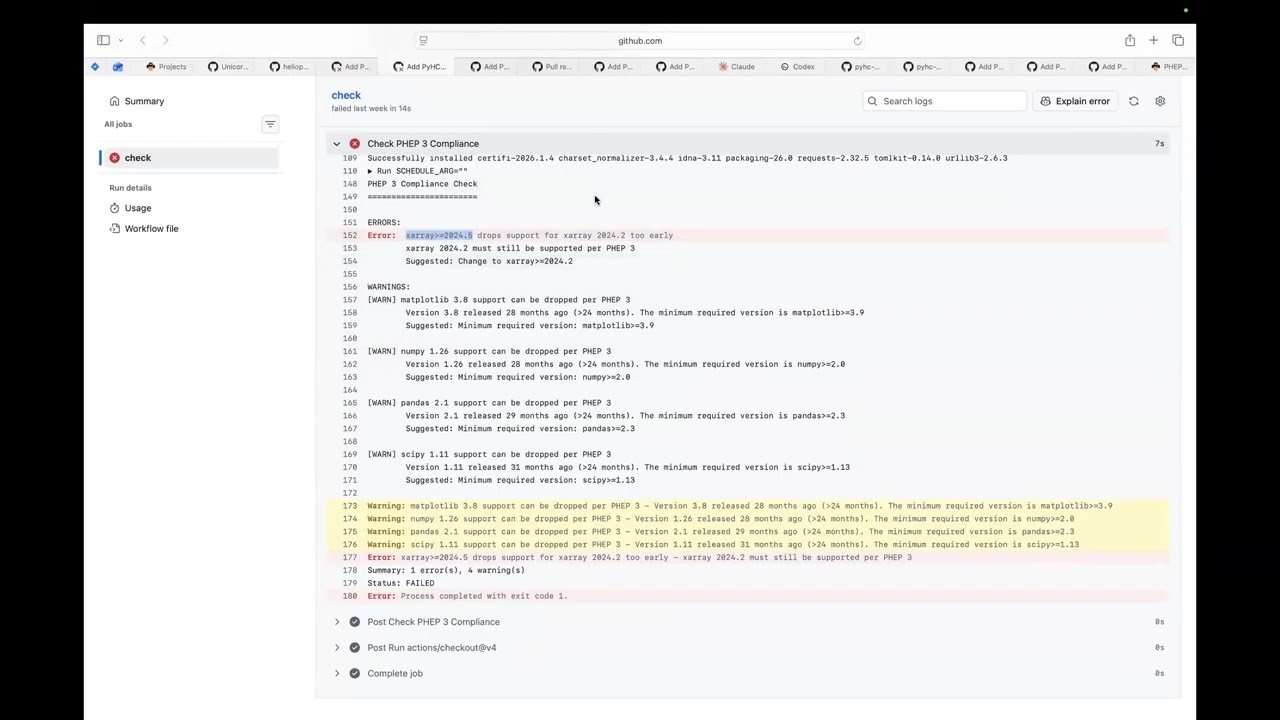The height and width of the screenshot is (720, 1280).
Task: Expand the Post Run actions/checkout@v4 step
Action: [x=337, y=648]
